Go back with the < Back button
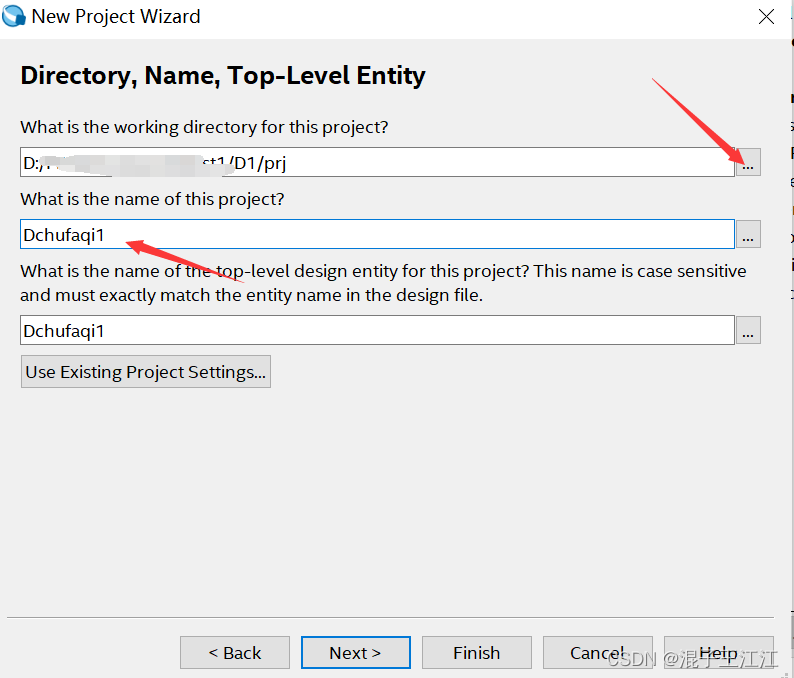 [235, 653]
